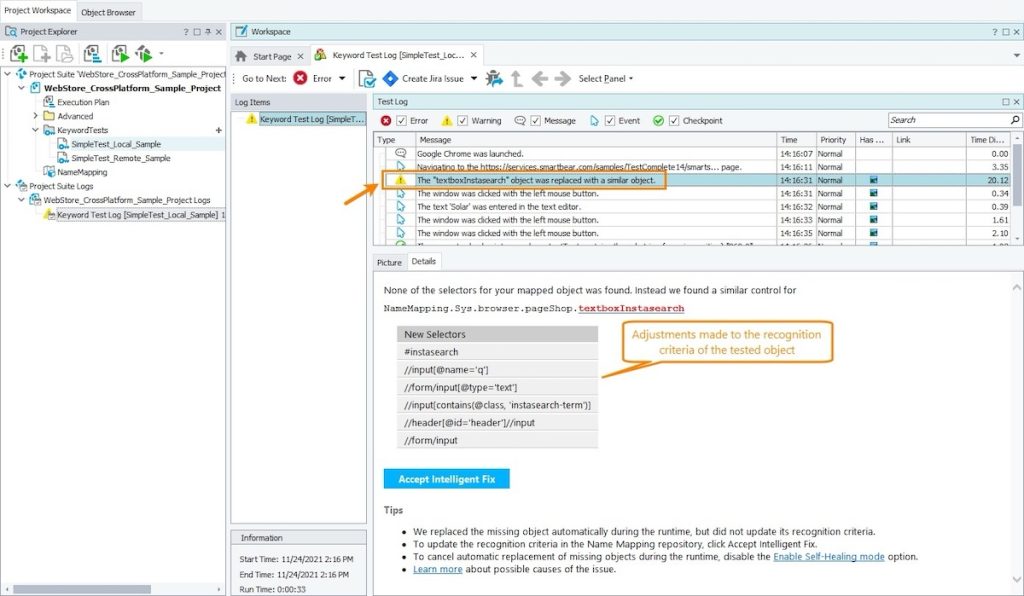This screenshot has height=596, width=1024.
Task: Click the back arrow in log toolbar
Action: [540, 78]
